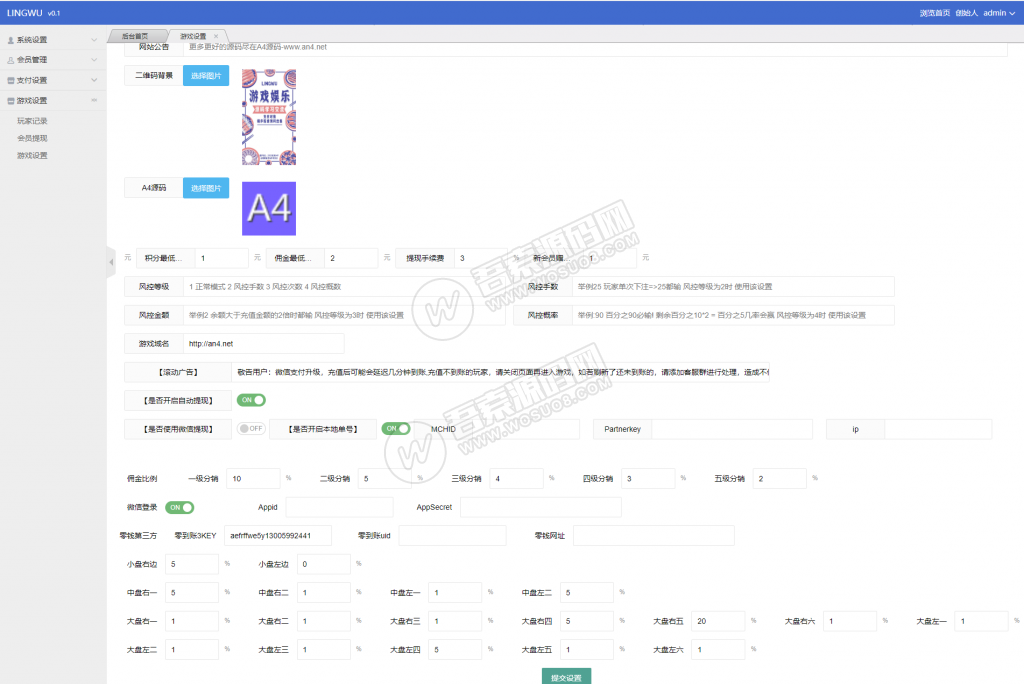This screenshot has height=684, width=1024.
Task: Open 玩家记录 in the sidebar
Action: [x=32, y=121]
